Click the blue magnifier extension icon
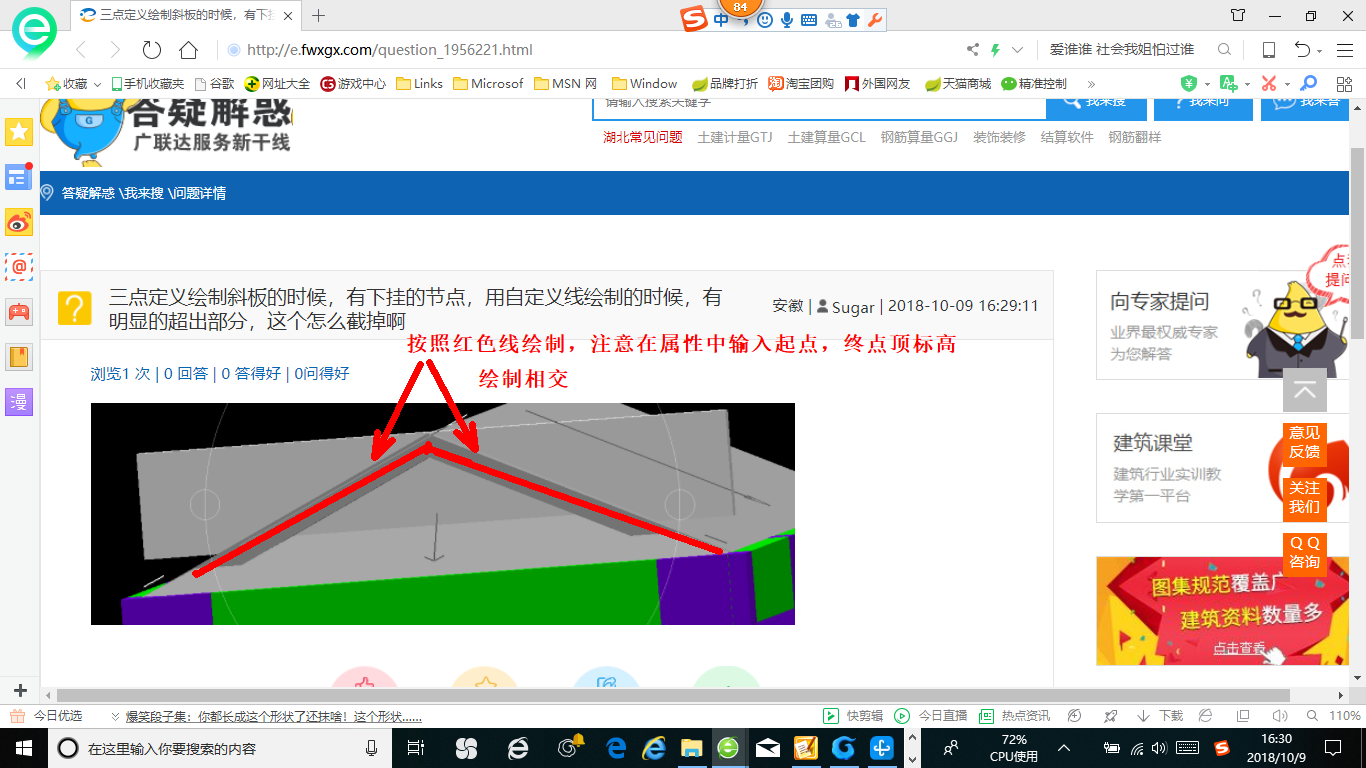 [1308, 84]
